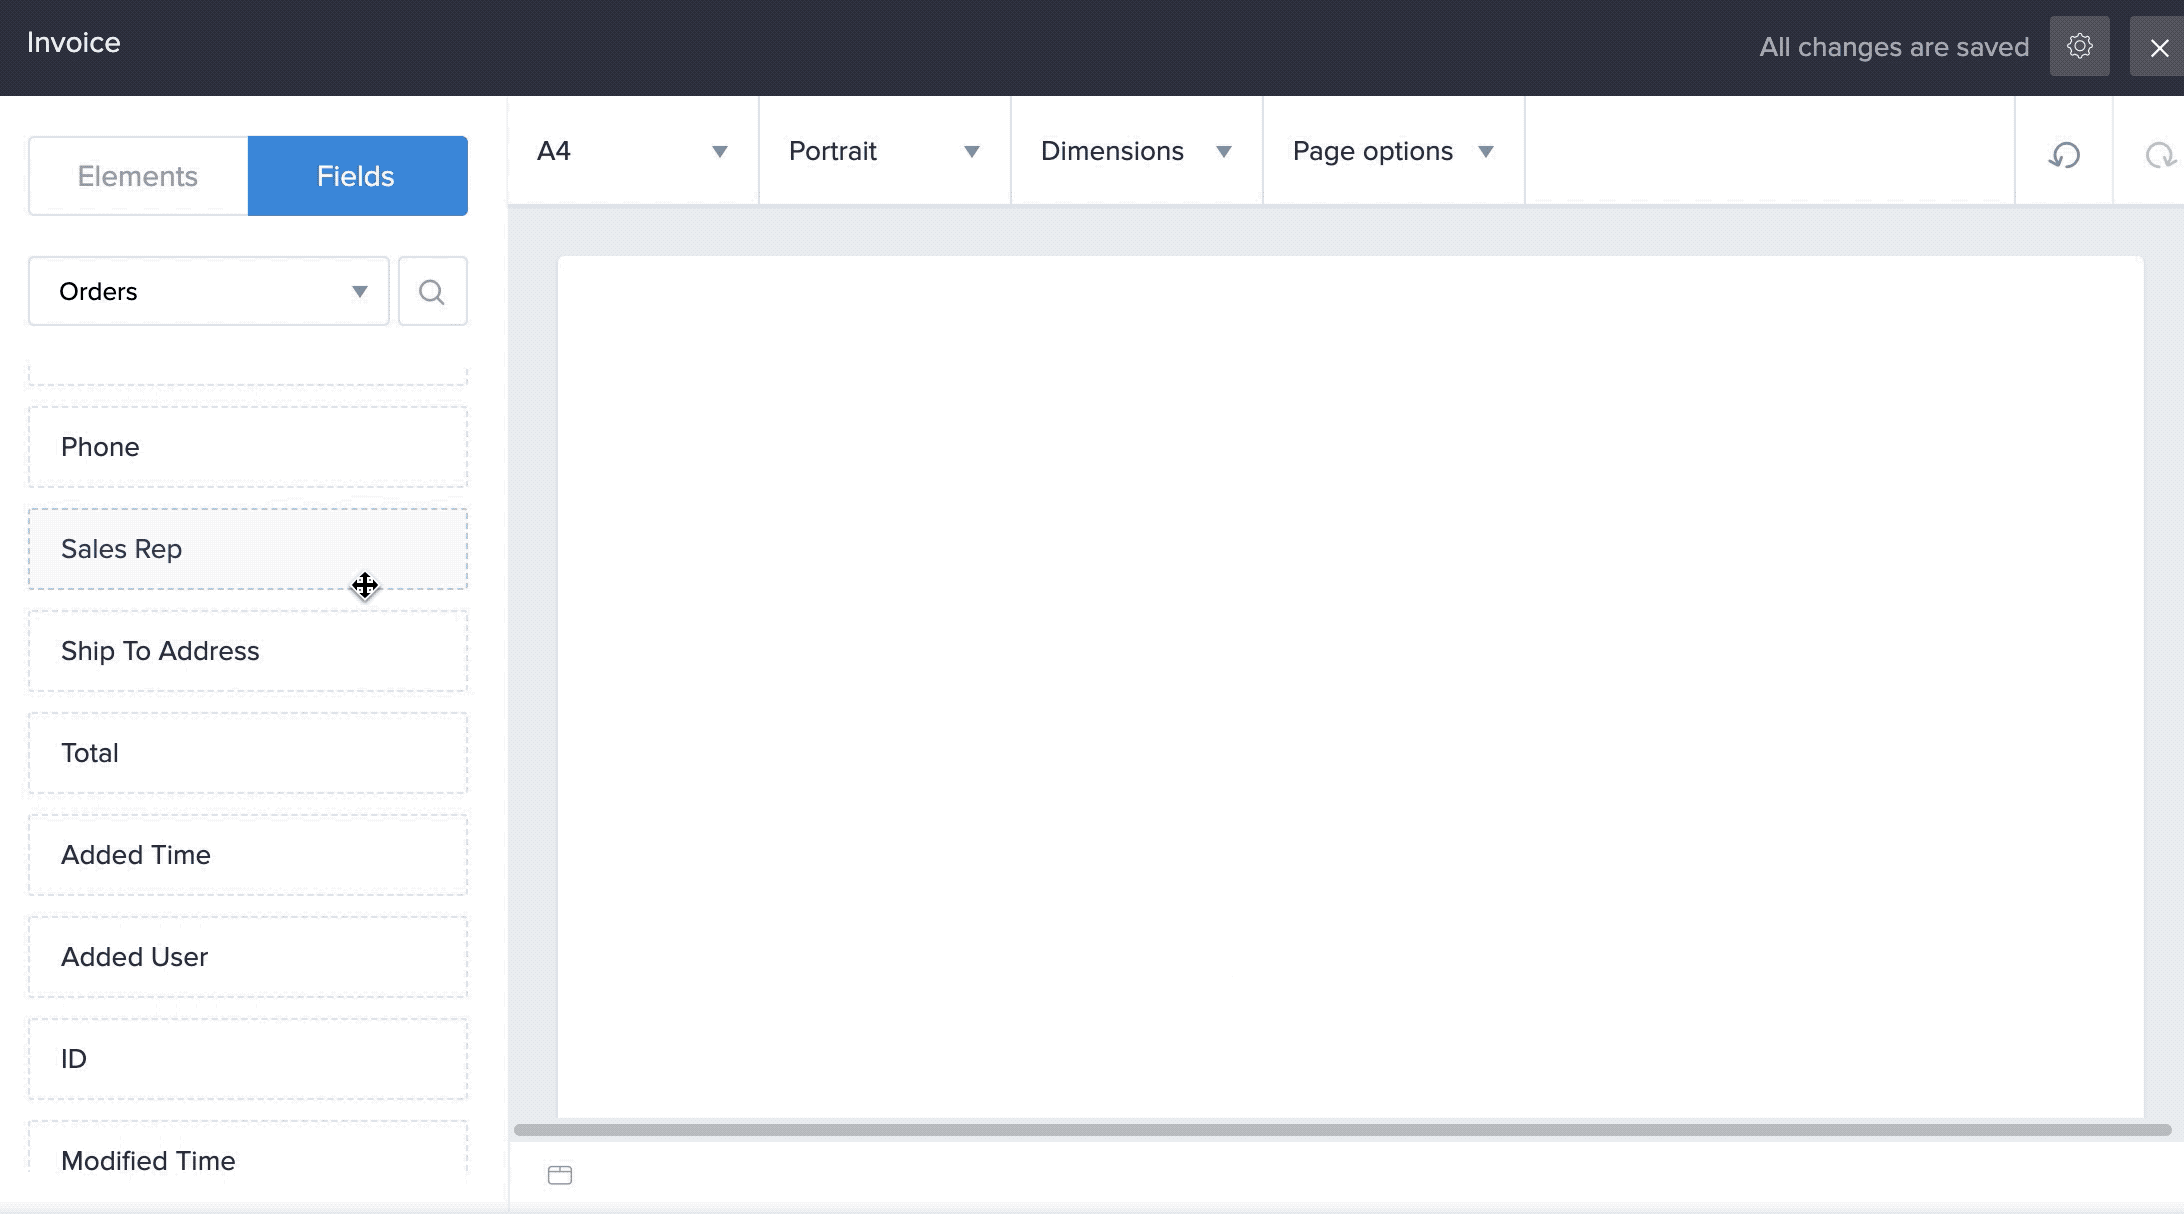The width and height of the screenshot is (2184, 1214).
Task: Select the Sales Rep field
Action: click(247, 549)
